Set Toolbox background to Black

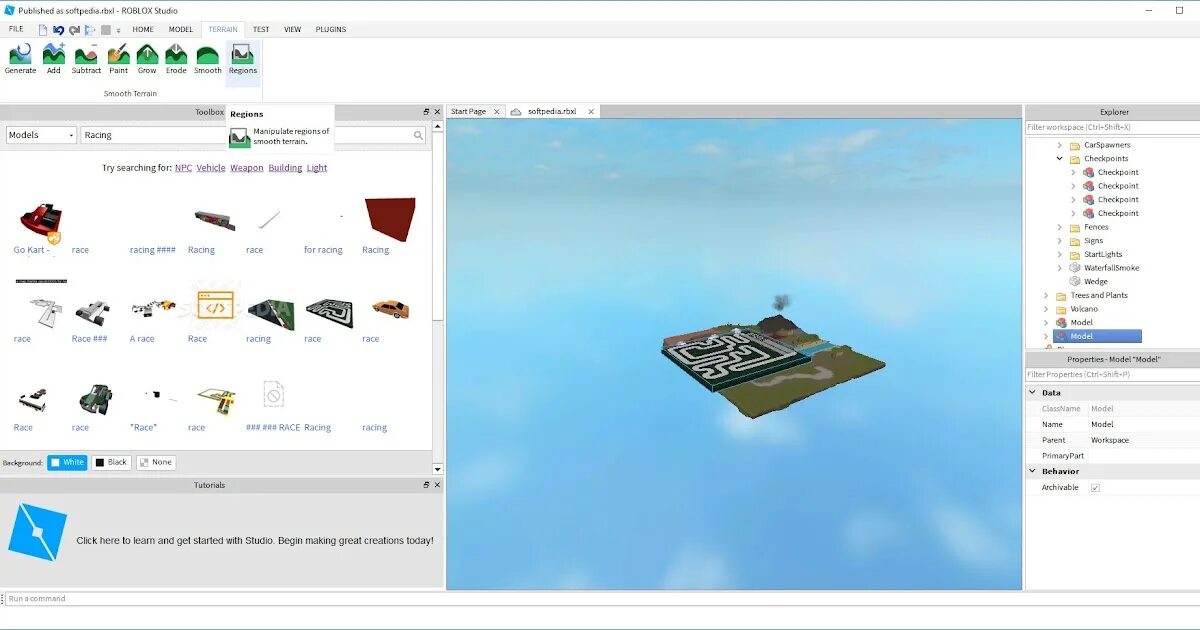[111, 463]
